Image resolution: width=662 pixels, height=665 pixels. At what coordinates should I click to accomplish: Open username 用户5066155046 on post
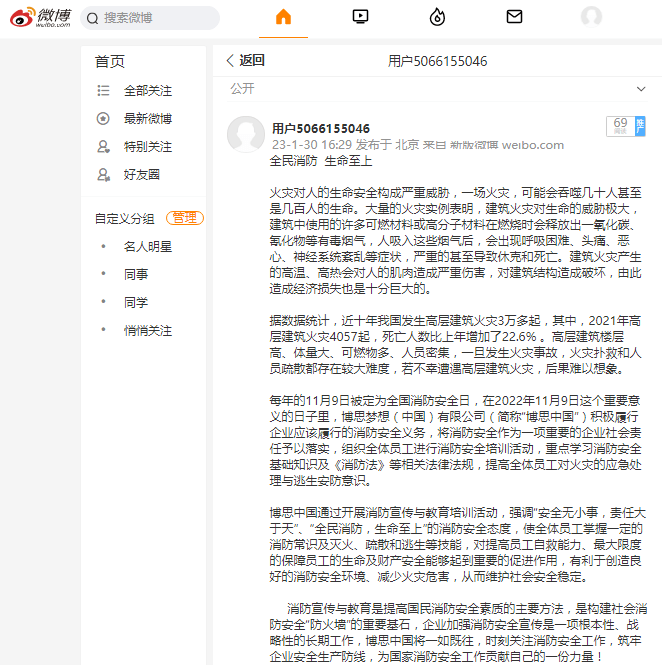pos(321,129)
